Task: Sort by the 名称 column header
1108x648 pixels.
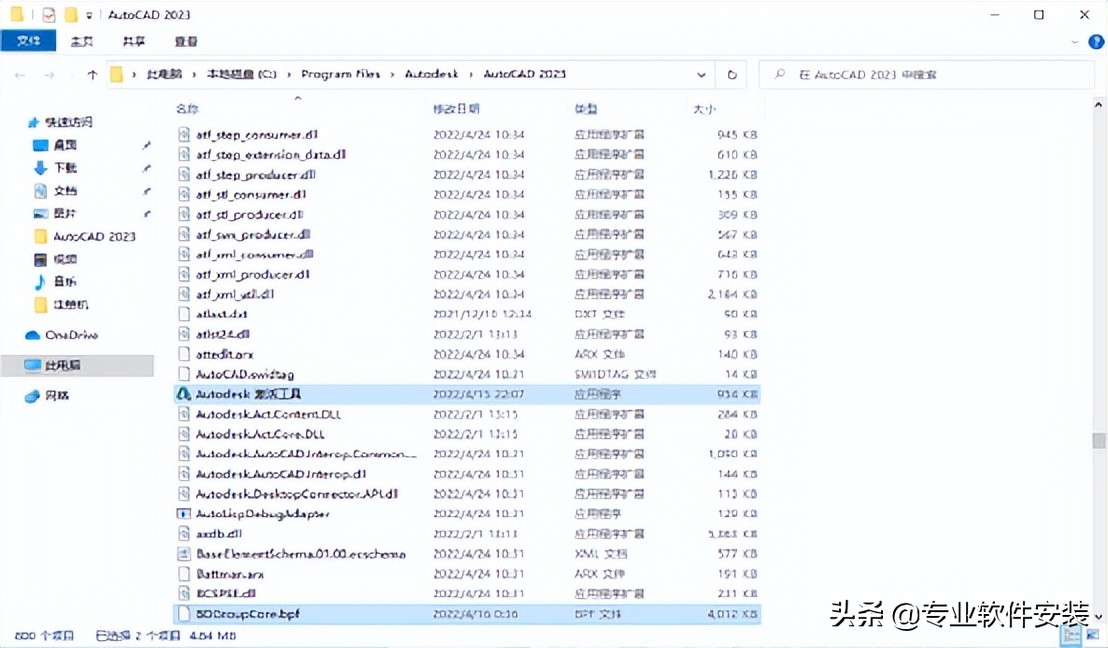Action: click(x=187, y=108)
